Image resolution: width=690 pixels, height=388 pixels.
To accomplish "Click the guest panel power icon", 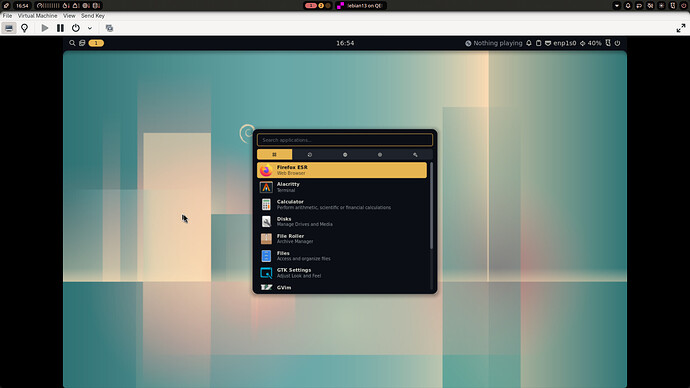I will point(617,43).
